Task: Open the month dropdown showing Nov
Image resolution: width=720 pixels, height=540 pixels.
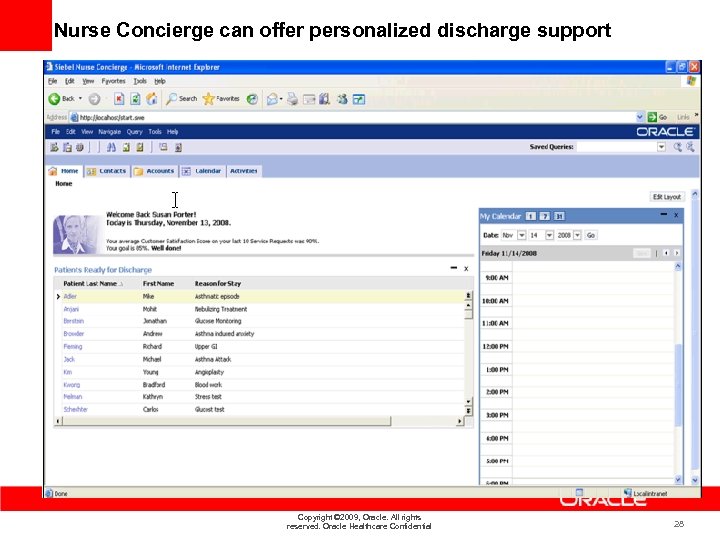Action: click(522, 235)
